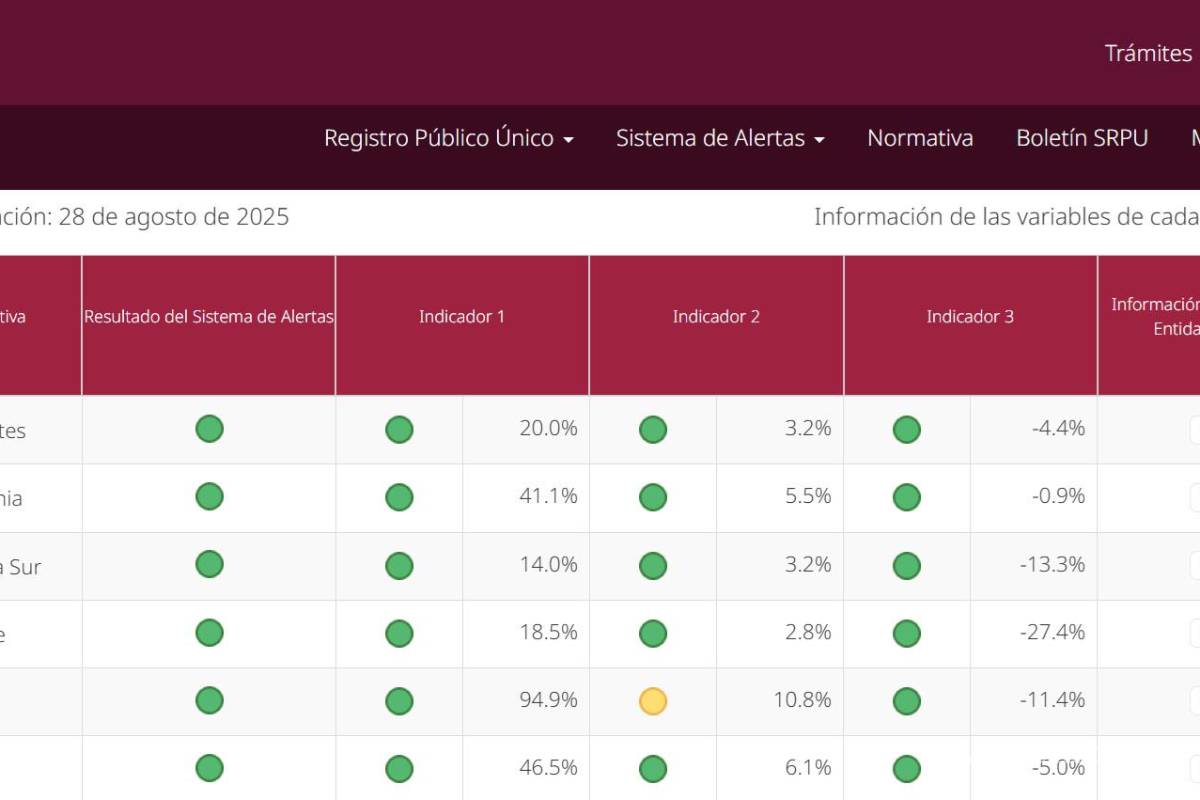This screenshot has height=800, width=1200.
Task: Click 'Información de las variables' link
Action: pyautogui.click(x=1000, y=216)
